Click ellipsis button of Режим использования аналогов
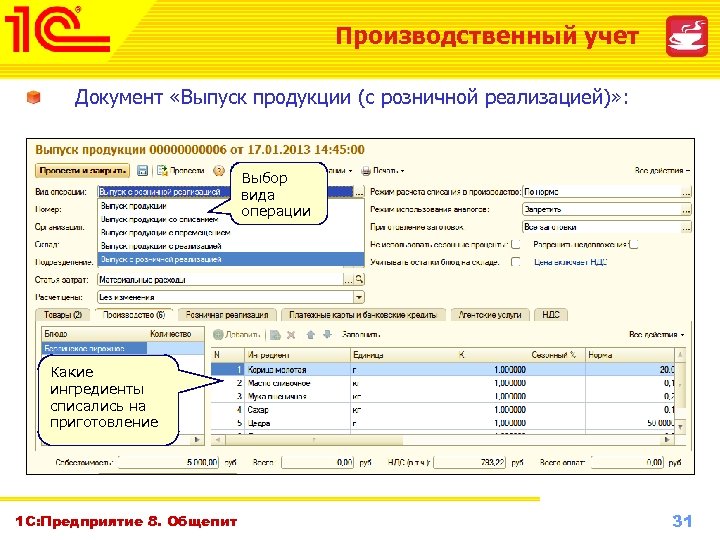 (686, 210)
